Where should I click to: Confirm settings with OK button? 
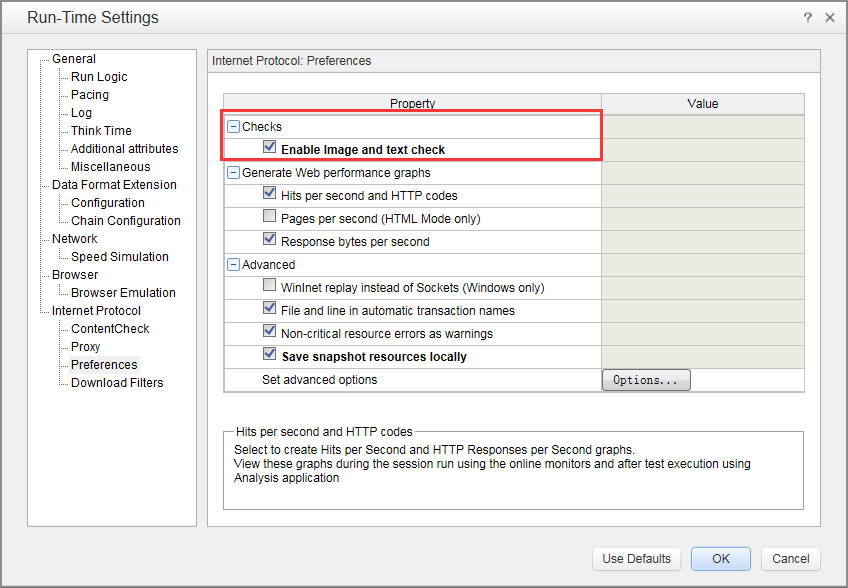click(x=721, y=559)
